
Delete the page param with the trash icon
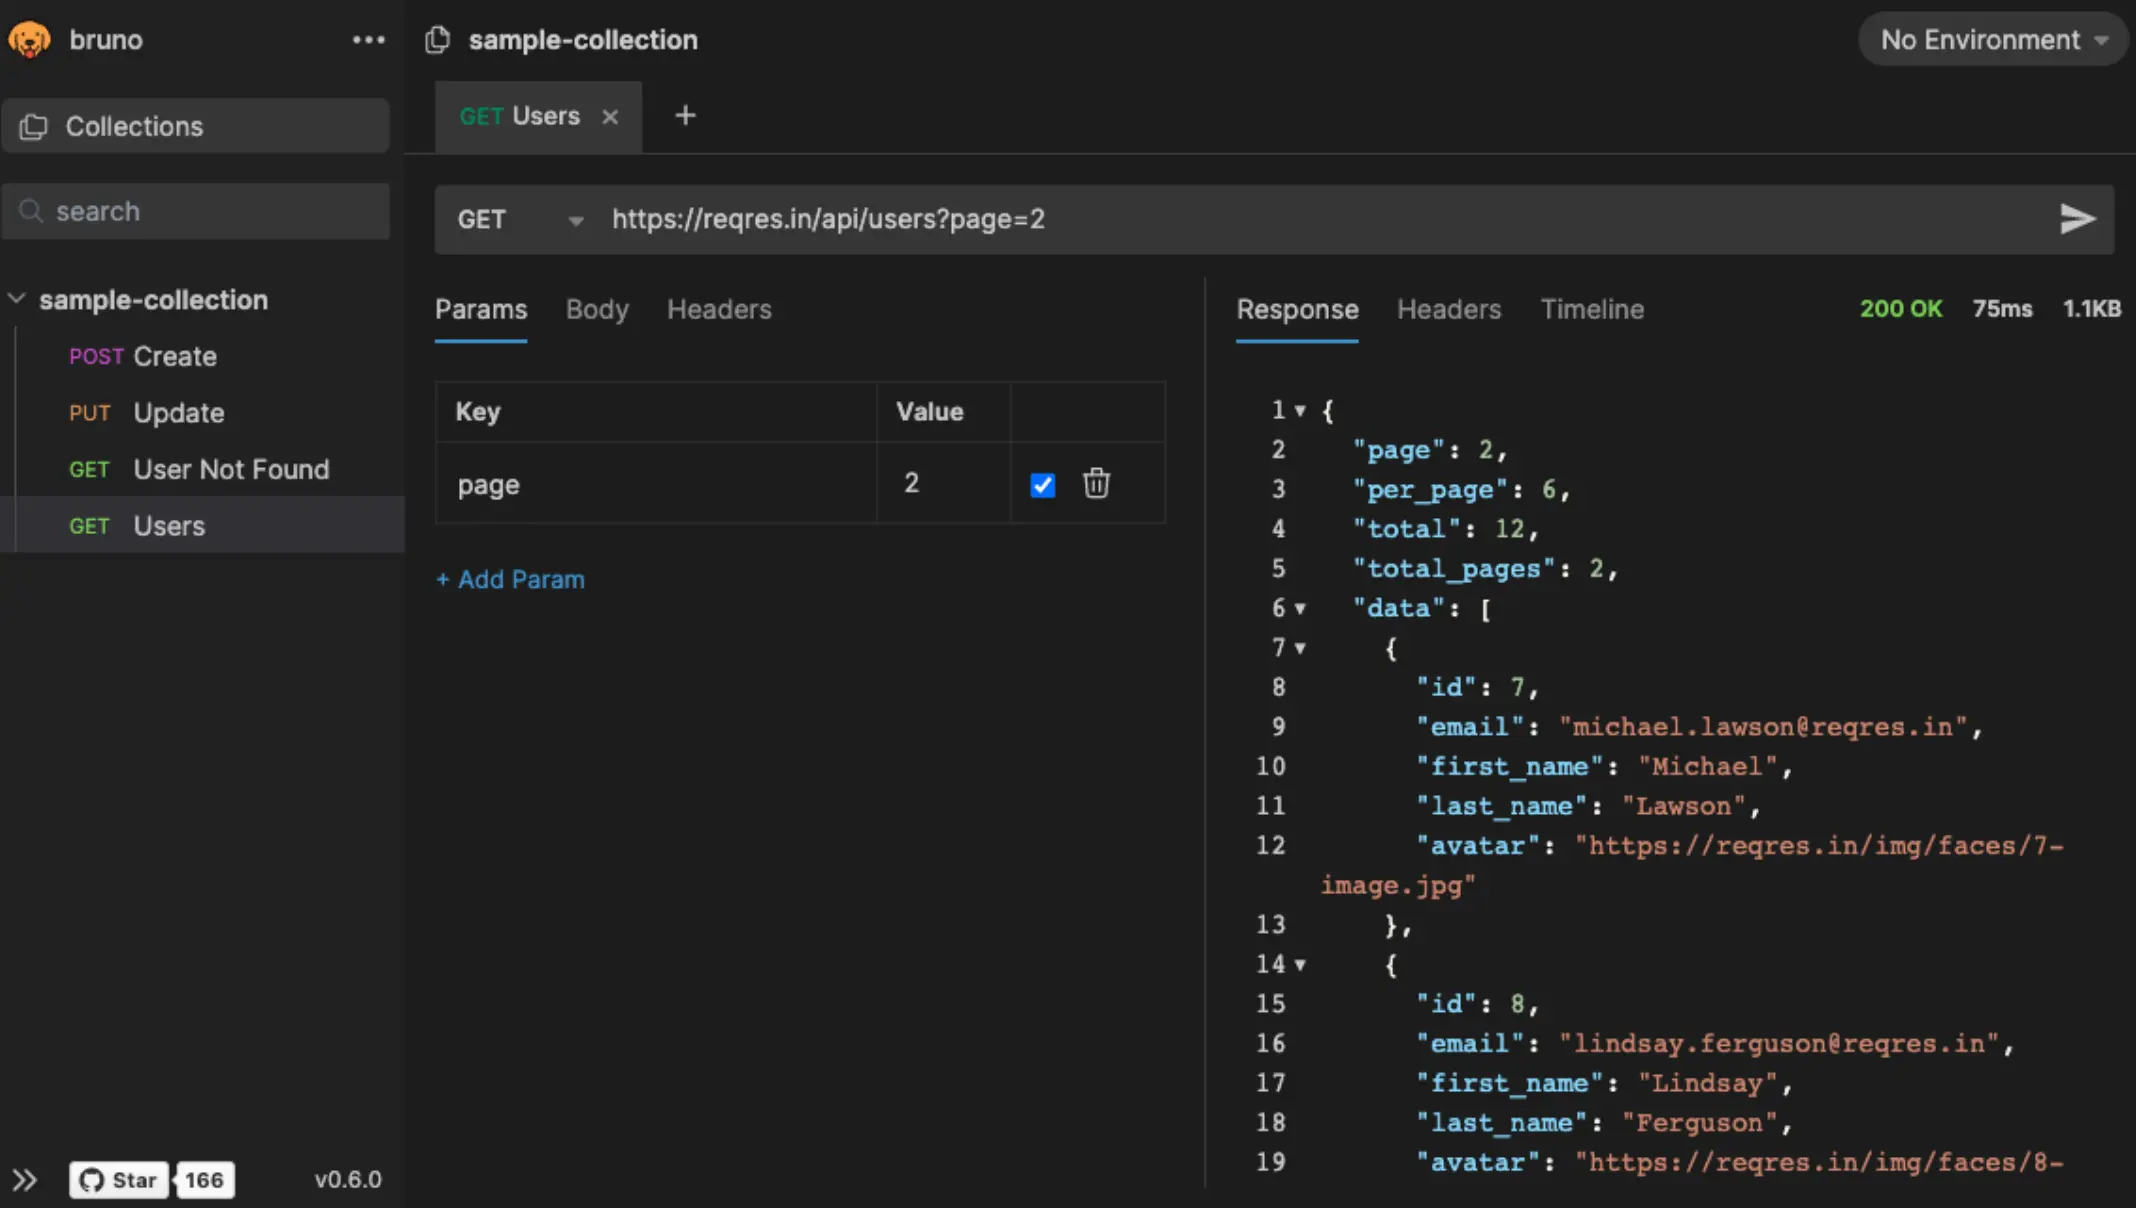coord(1096,484)
